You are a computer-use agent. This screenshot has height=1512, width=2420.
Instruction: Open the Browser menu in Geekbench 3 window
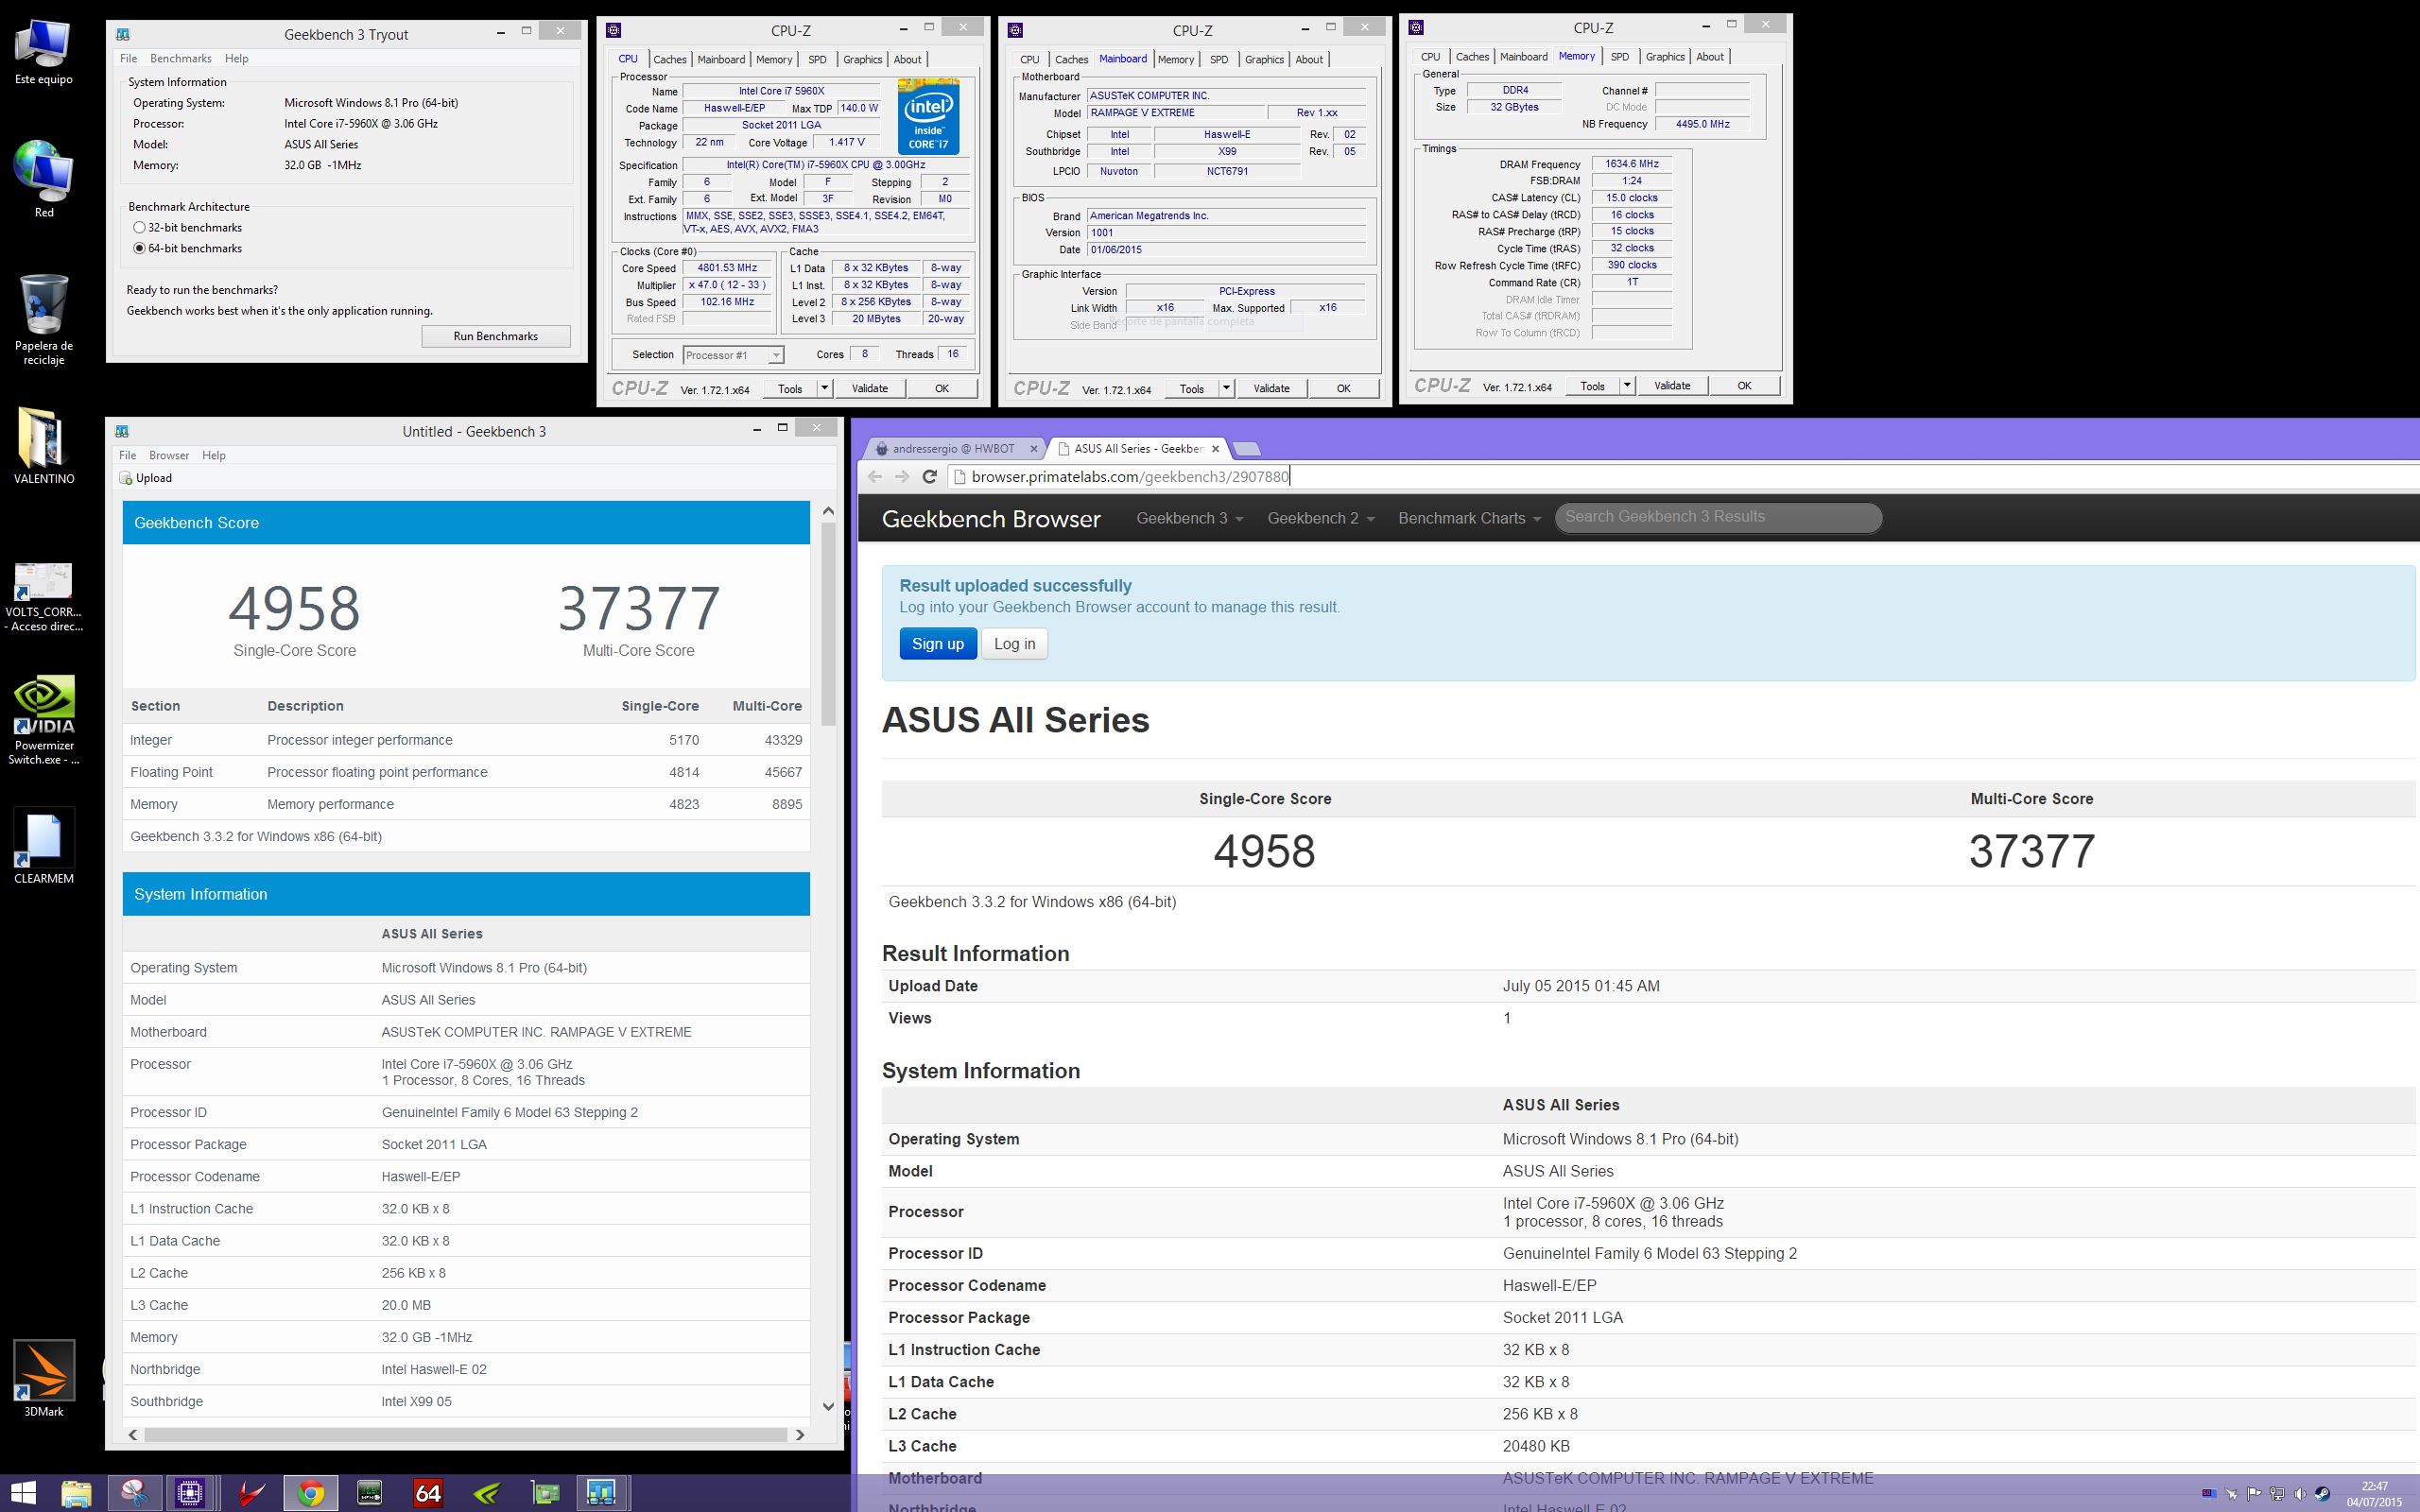point(169,455)
